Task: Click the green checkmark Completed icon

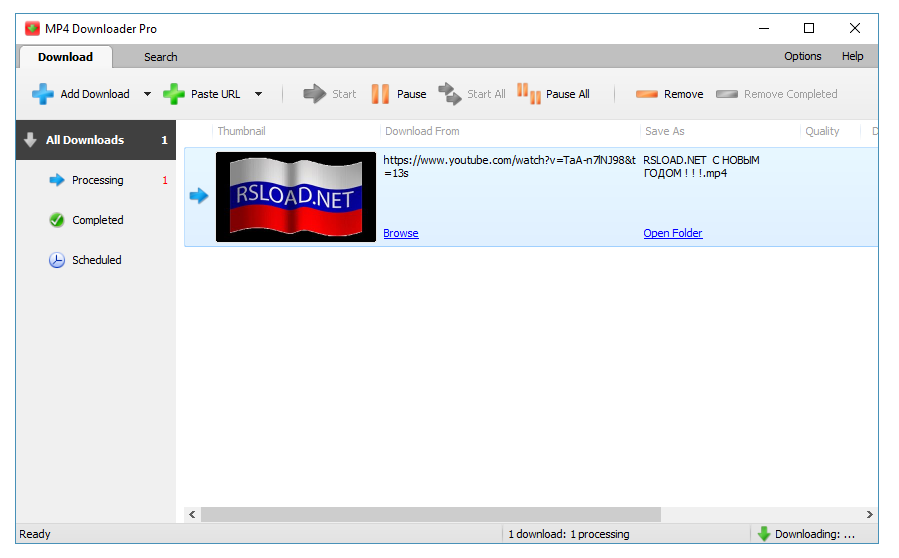Action: [57, 220]
